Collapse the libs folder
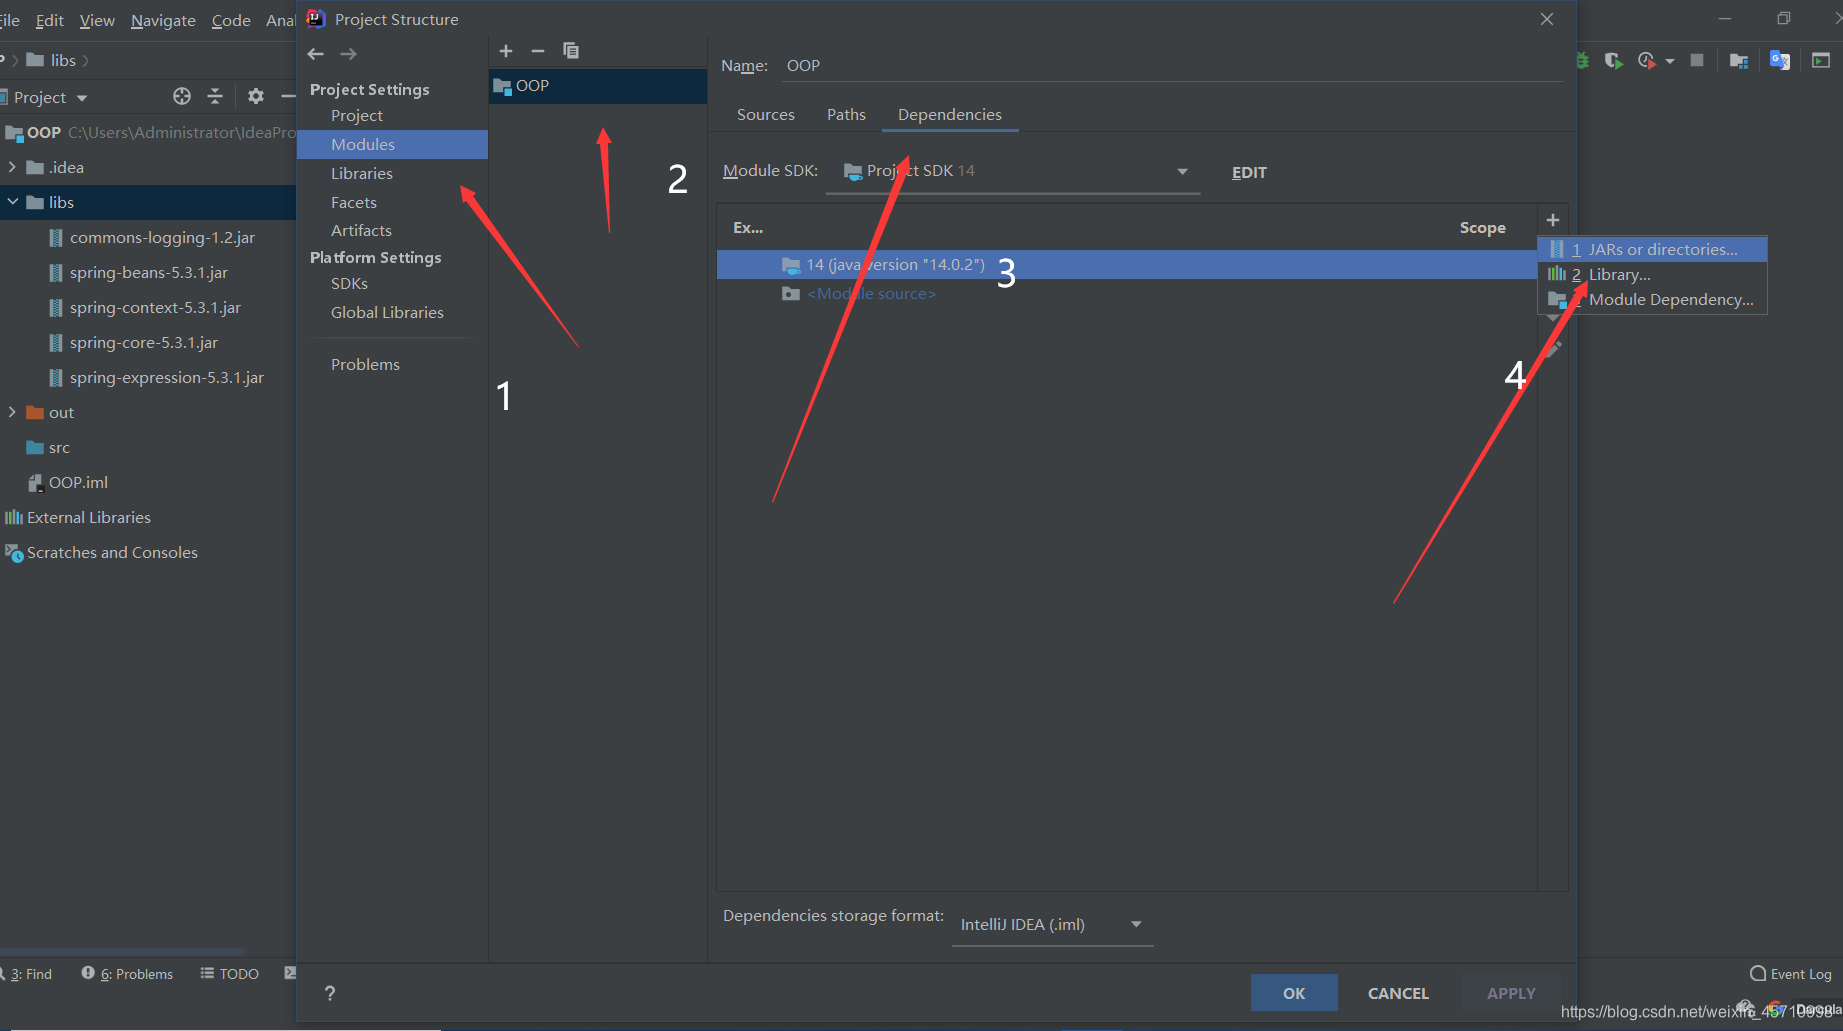1843x1031 pixels. (x=12, y=202)
